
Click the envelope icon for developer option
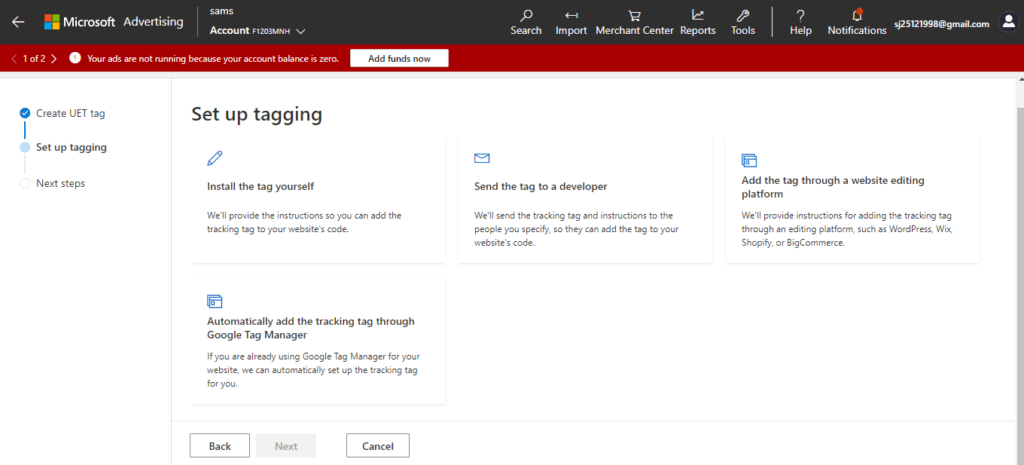(x=482, y=158)
